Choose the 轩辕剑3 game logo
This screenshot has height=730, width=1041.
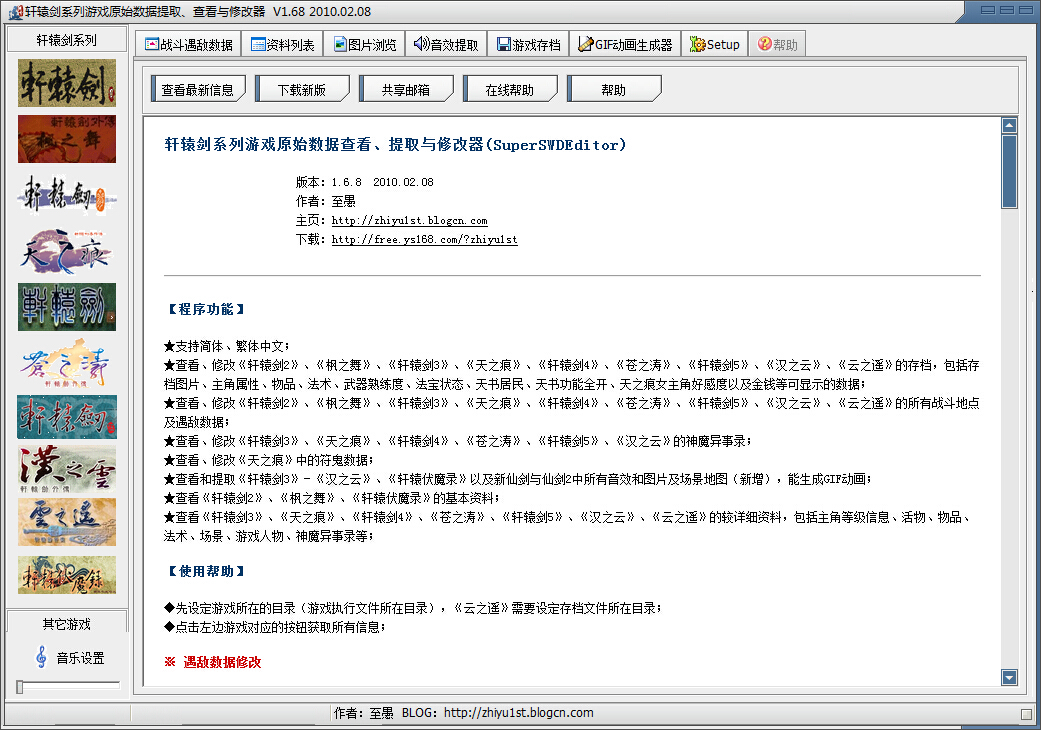[67, 195]
